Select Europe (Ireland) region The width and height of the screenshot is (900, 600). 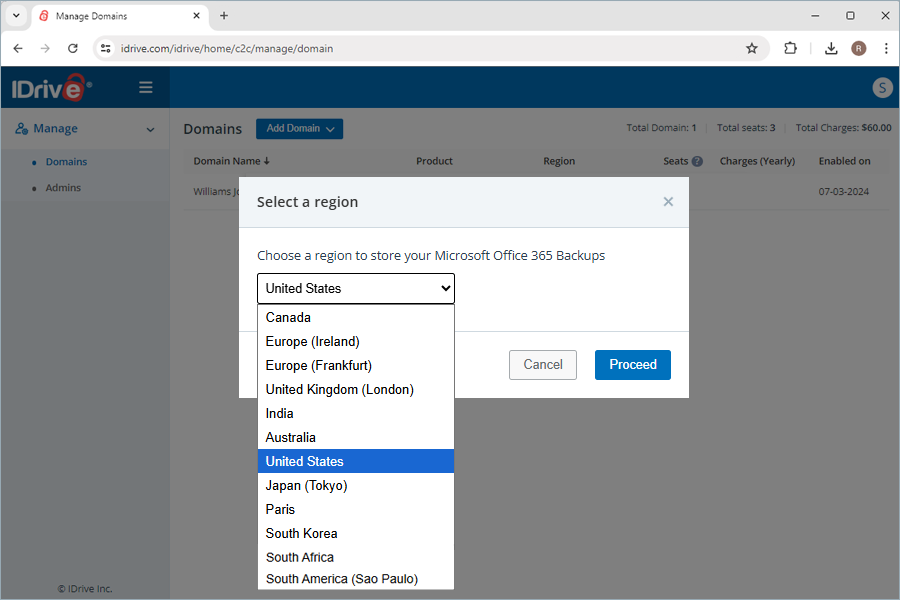pyautogui.click(x=356, y=341)
